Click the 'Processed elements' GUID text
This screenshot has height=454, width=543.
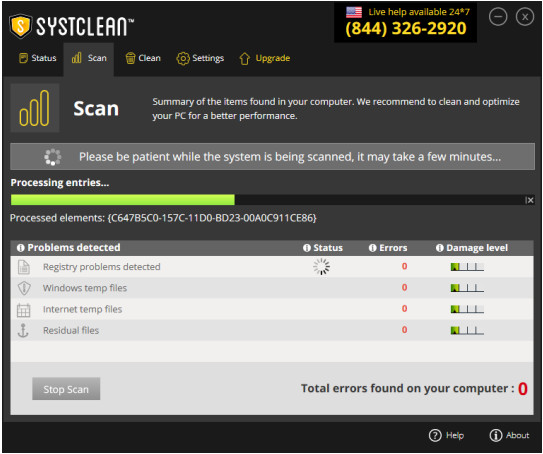click(x=212, y=218)
